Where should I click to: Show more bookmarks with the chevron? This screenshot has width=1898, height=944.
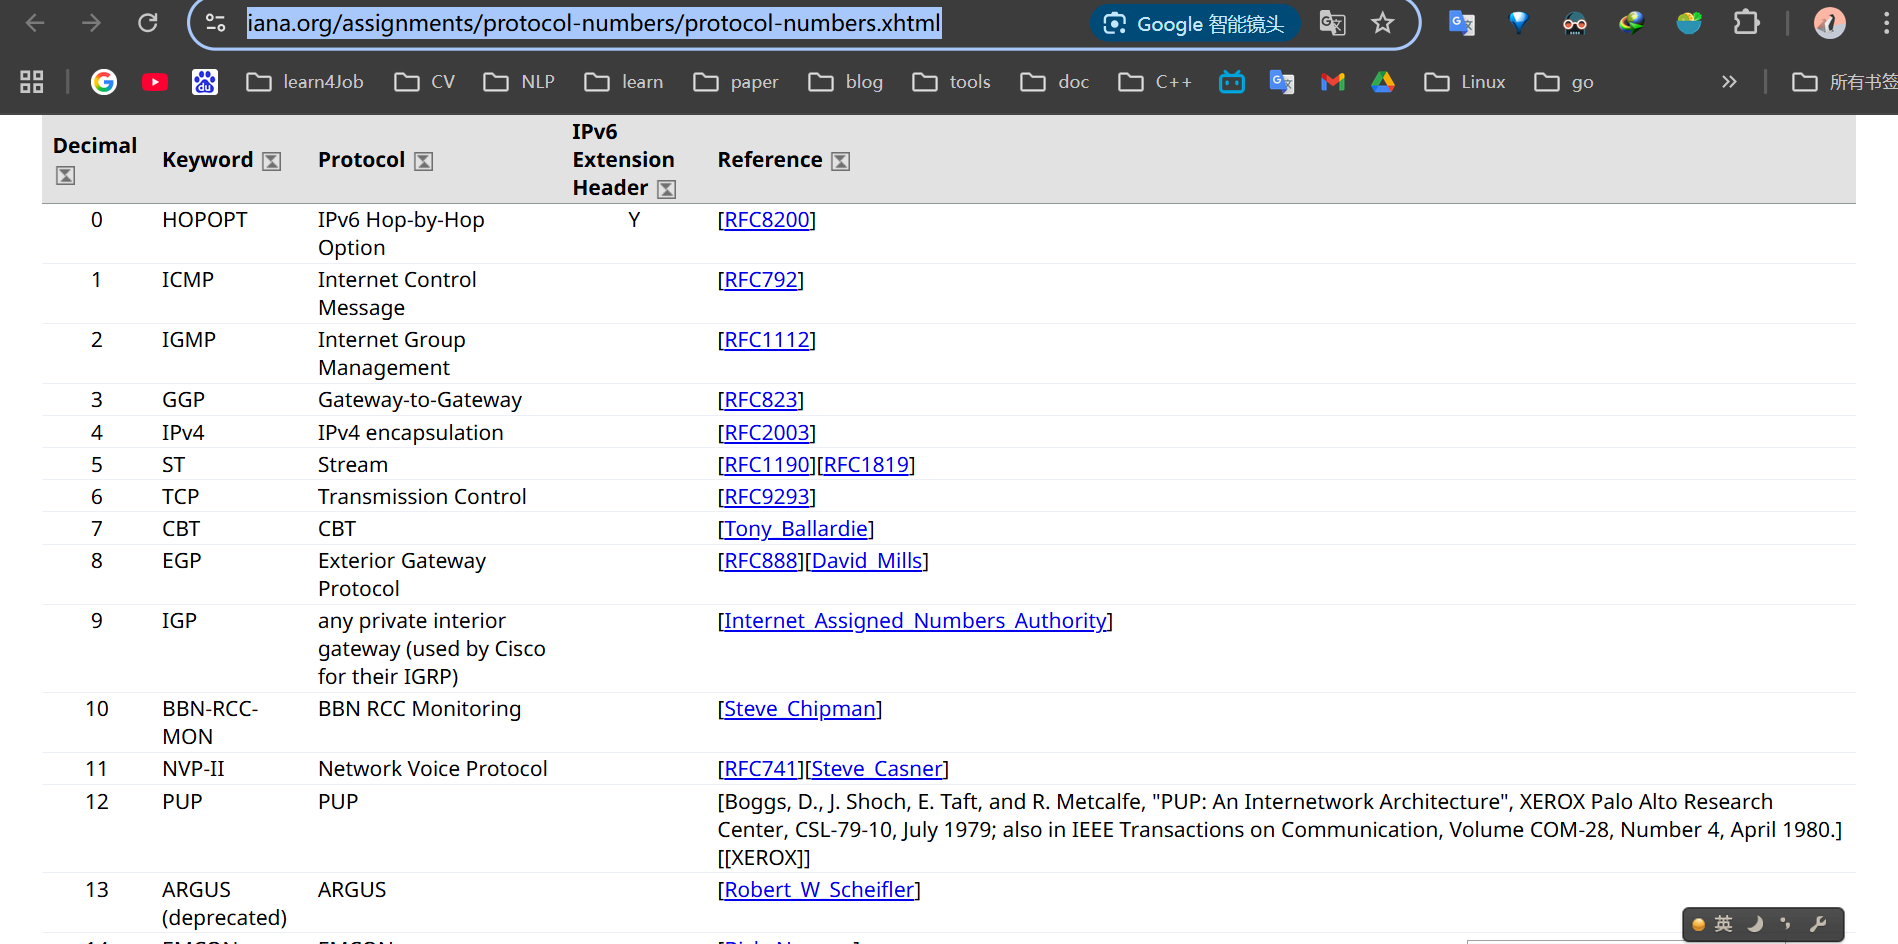tap(1729, 82)
